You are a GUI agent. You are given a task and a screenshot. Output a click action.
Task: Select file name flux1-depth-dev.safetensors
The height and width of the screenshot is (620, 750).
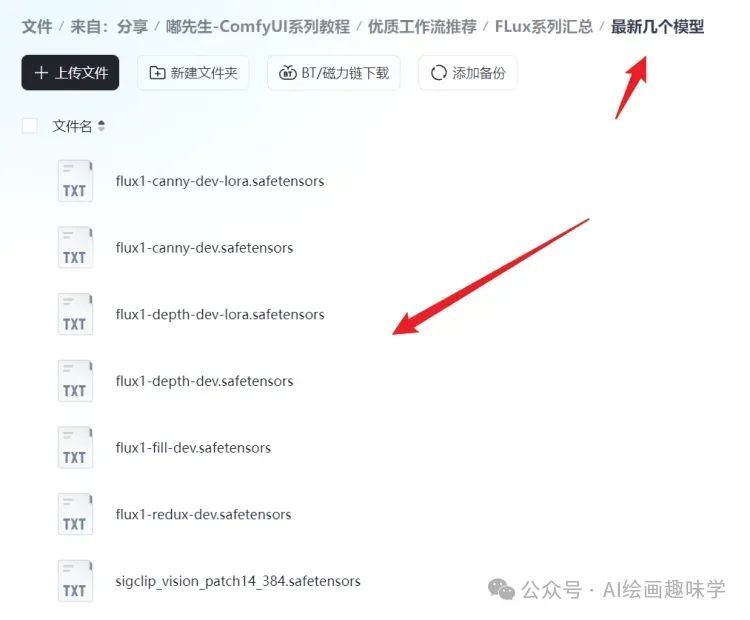(204, 381)
